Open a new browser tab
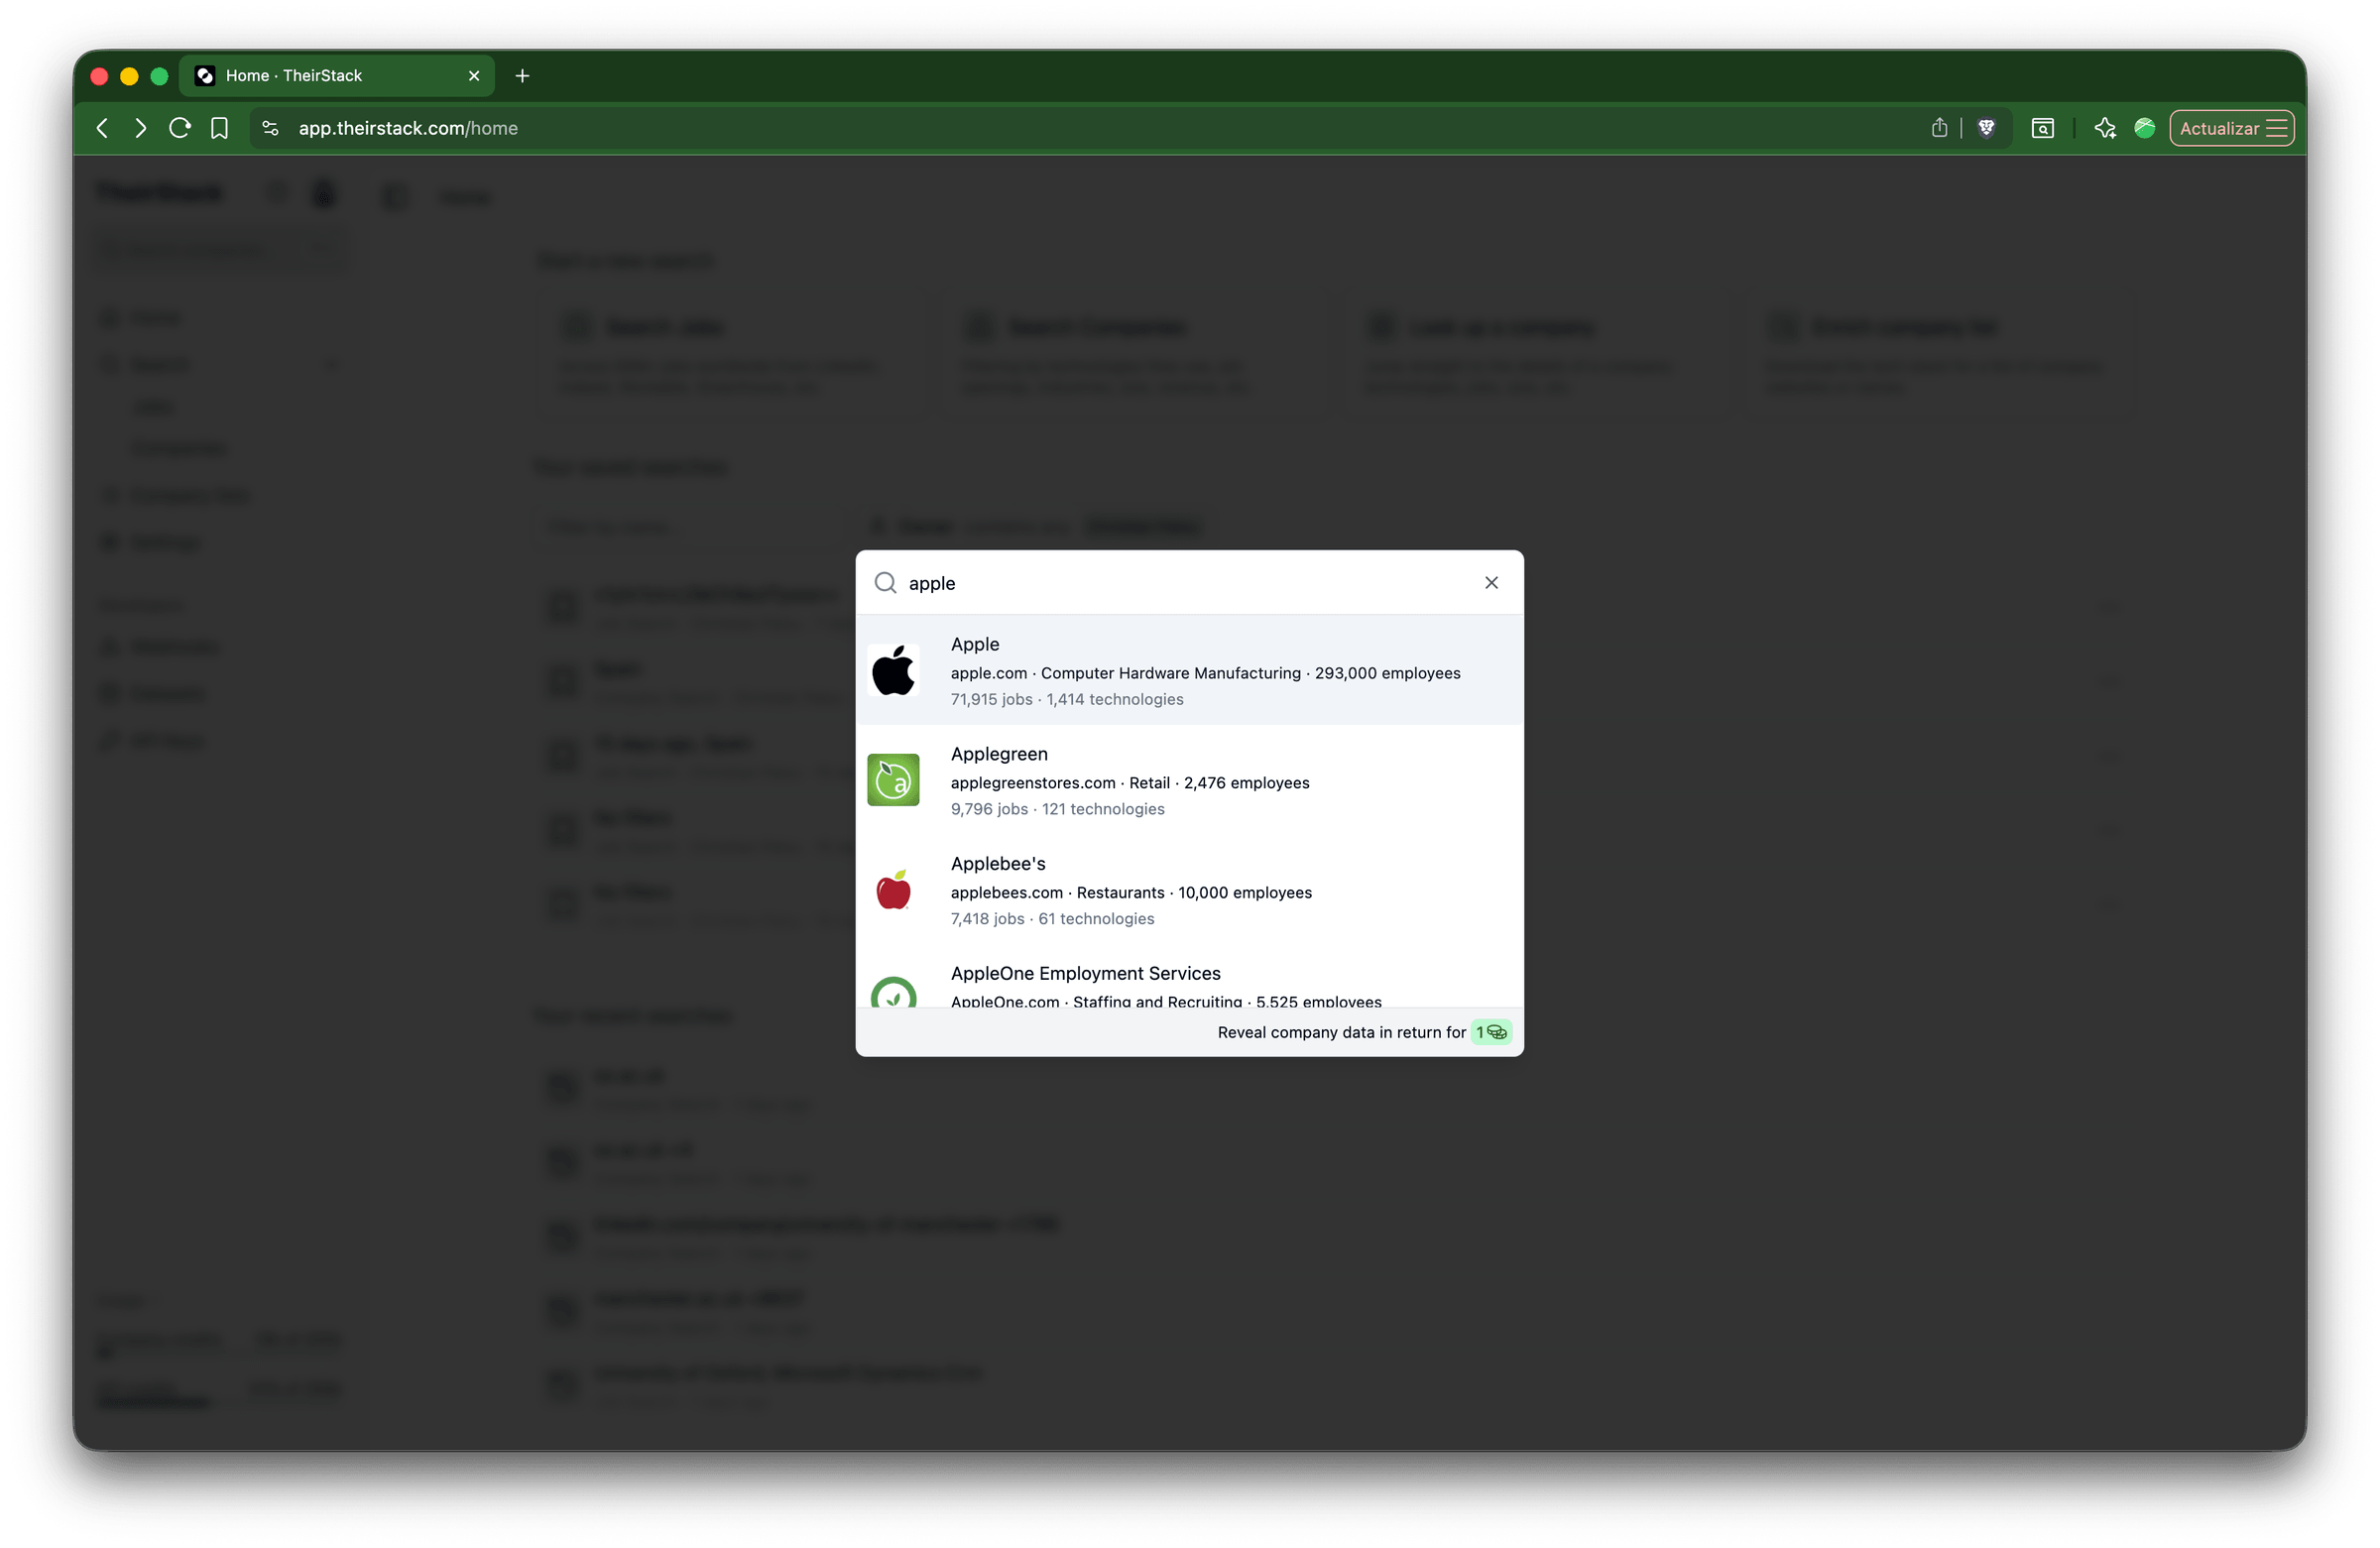The height and width of the screenshot is (1548, 2380). point(522,76)
